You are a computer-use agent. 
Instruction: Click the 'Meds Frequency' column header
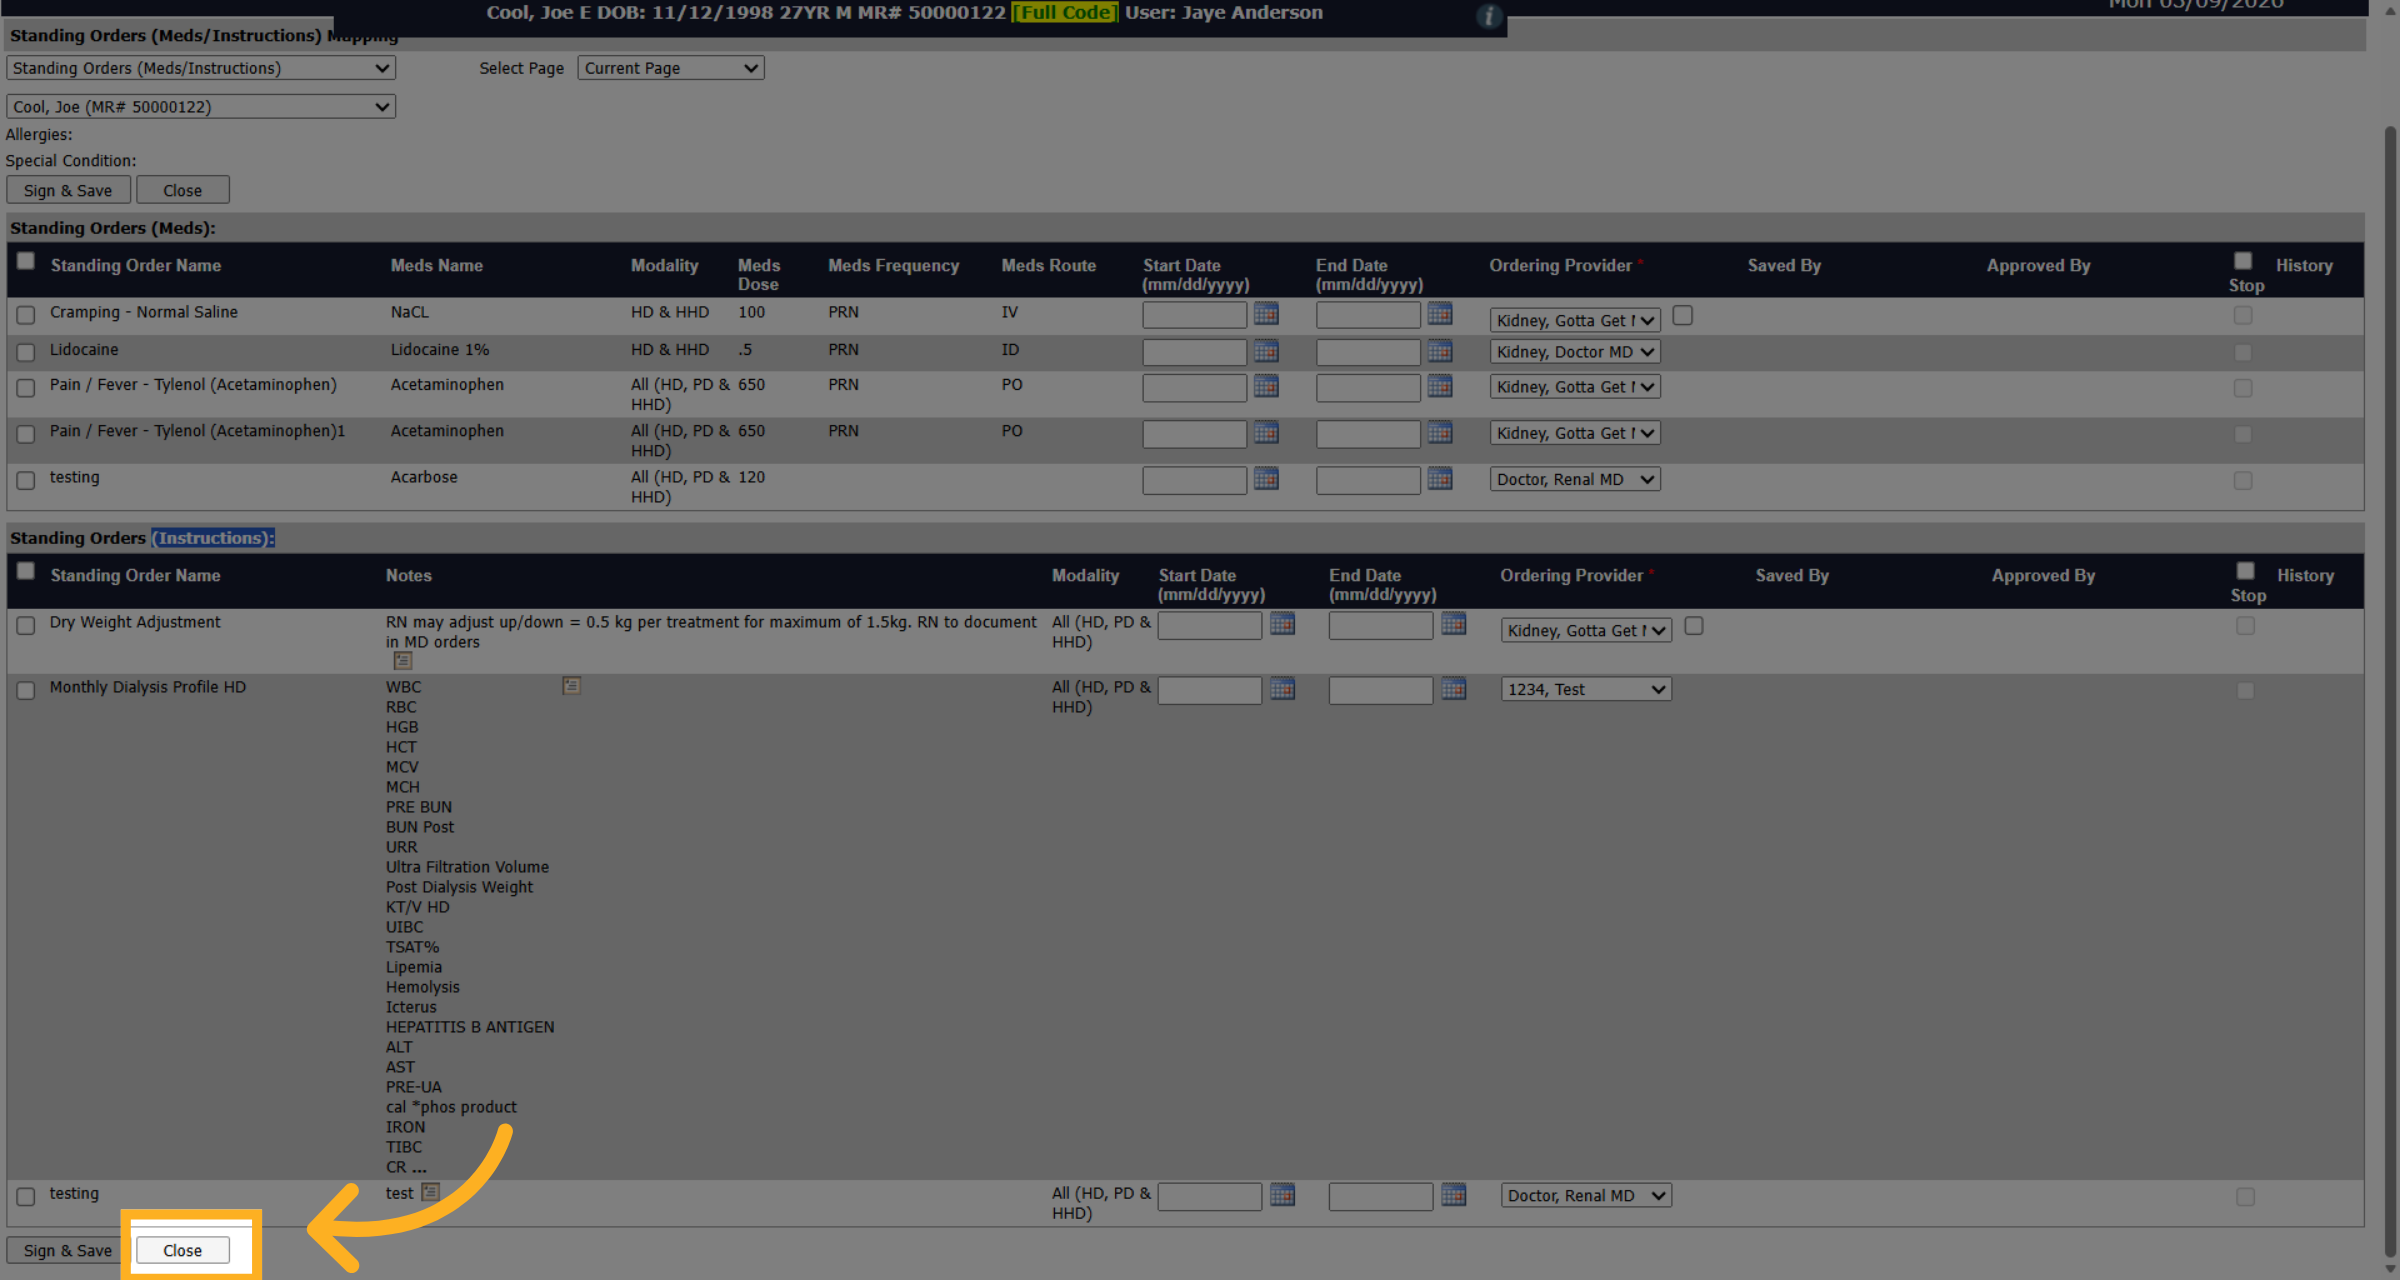tap(893, 265)
